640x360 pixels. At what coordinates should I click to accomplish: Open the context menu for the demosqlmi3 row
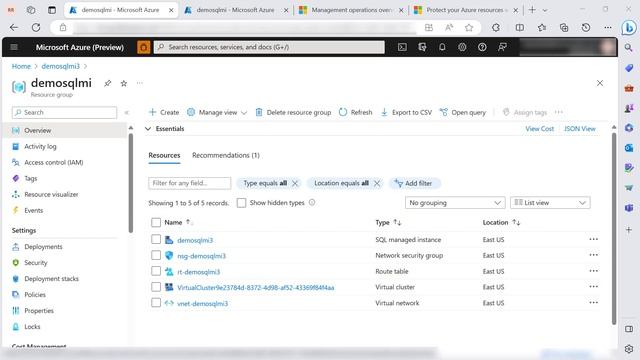point(593,240)
